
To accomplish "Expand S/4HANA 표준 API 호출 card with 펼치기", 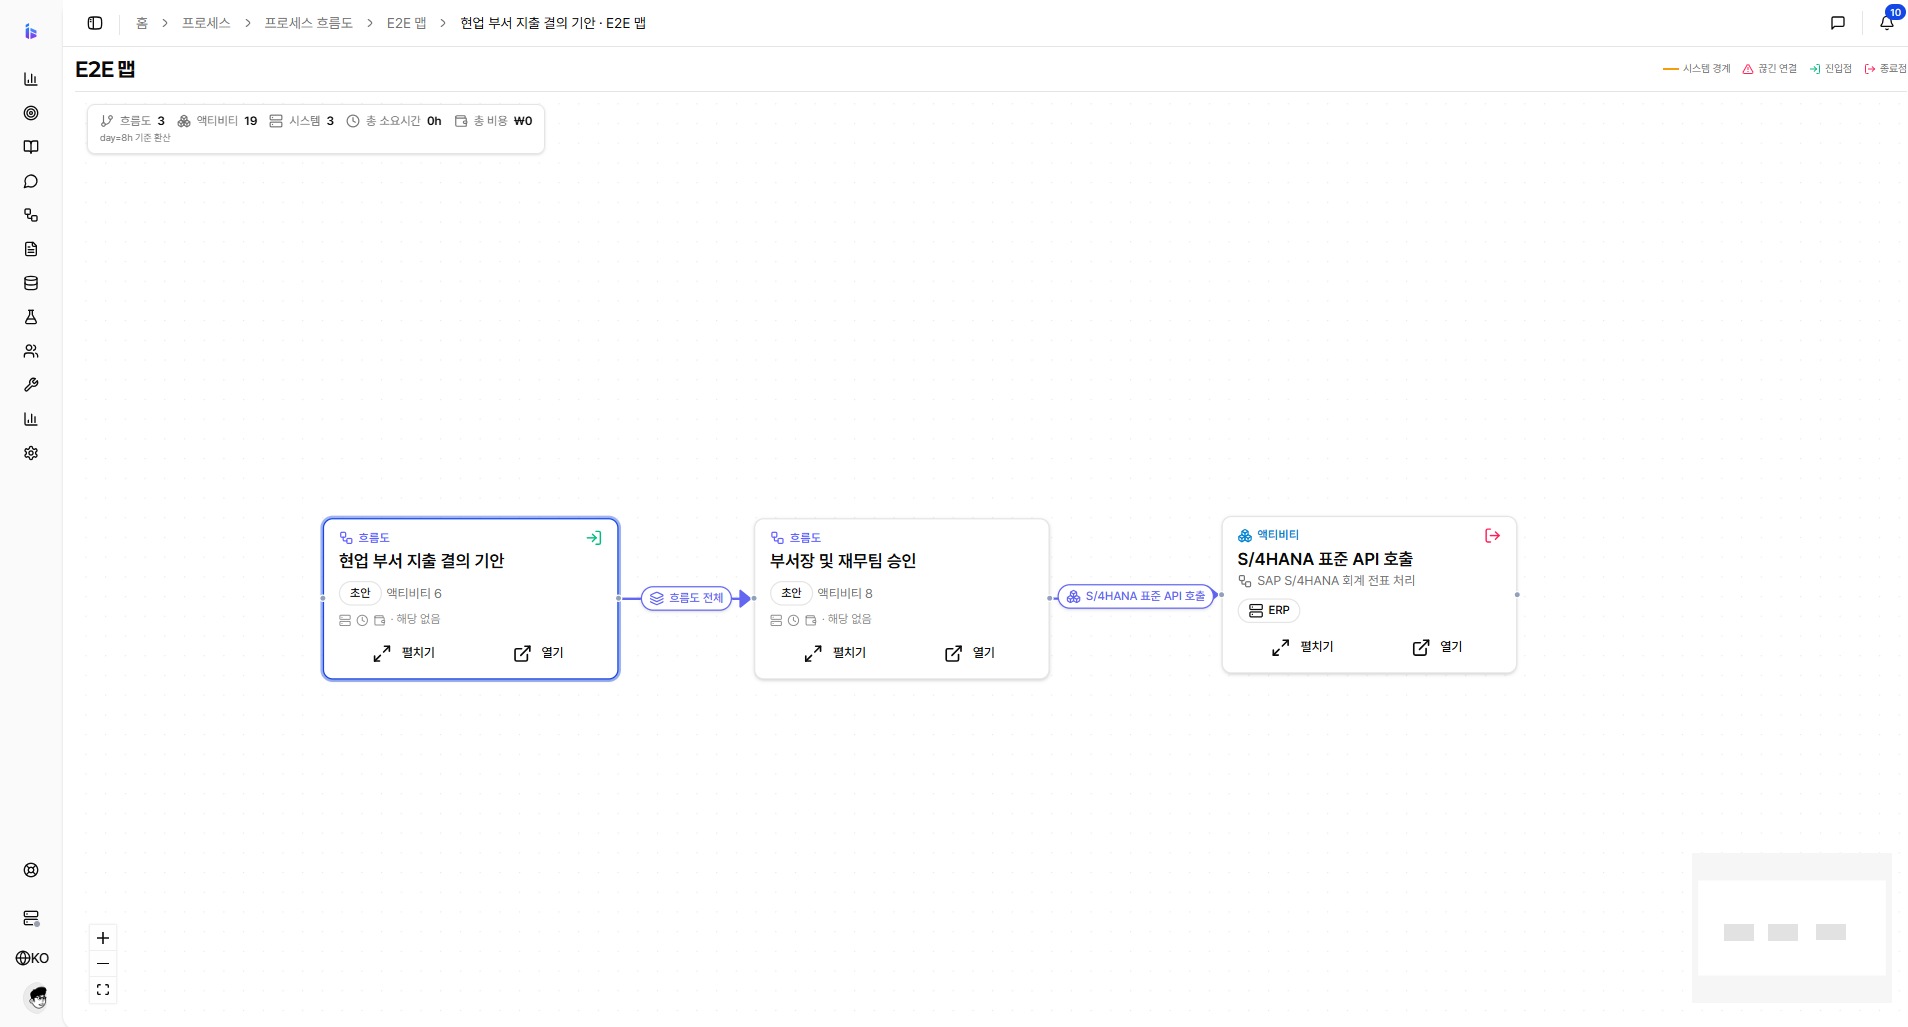I will (1303, 647).
